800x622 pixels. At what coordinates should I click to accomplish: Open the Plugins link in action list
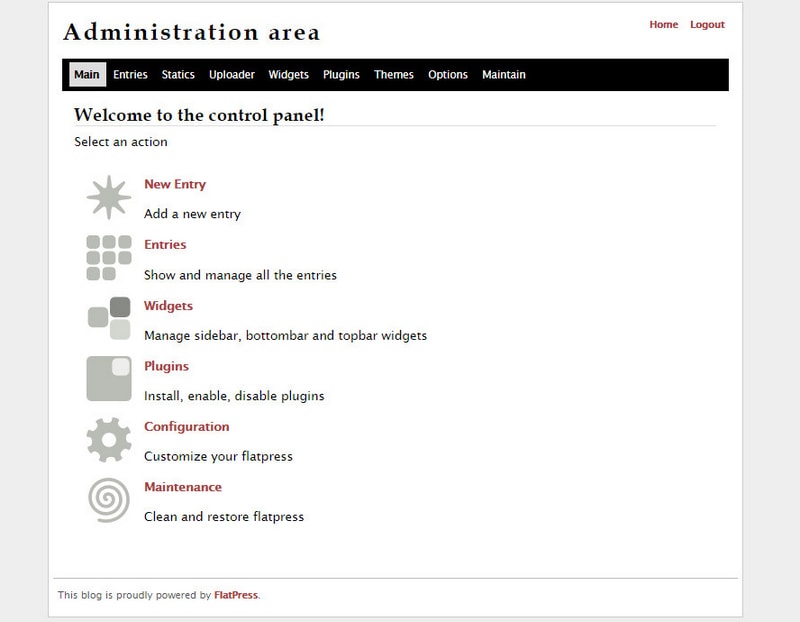click(x=166, y=366)
